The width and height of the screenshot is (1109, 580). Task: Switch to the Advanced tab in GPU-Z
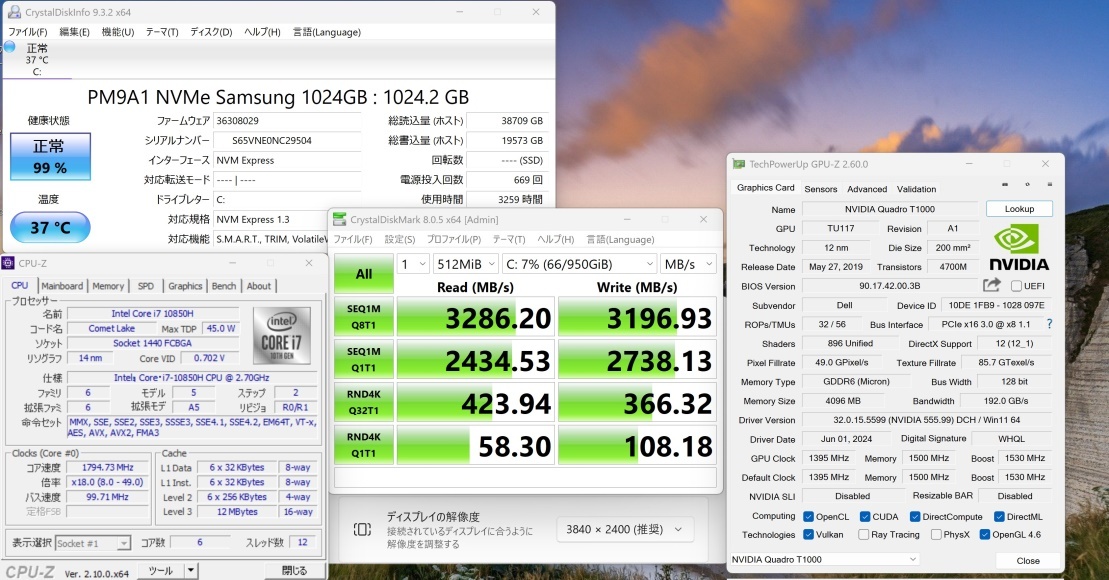867,189
